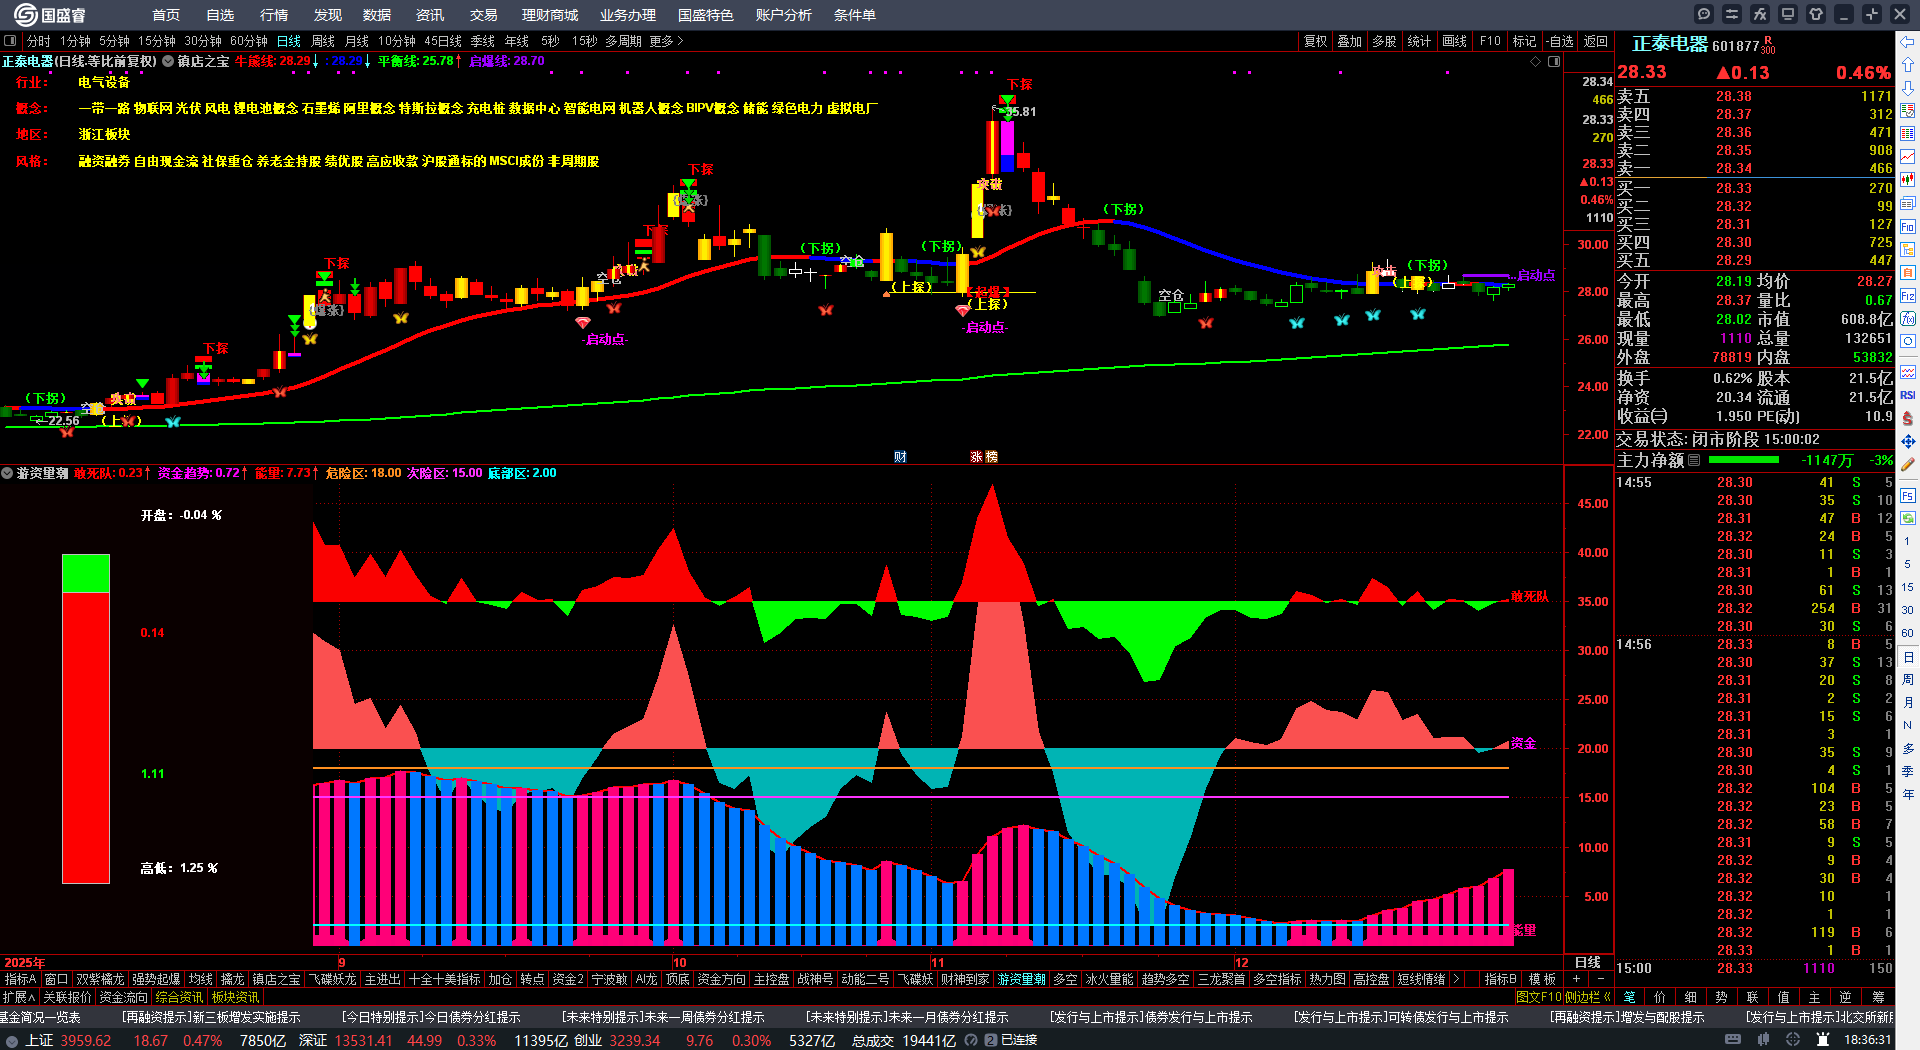Toggle the 画线 drawing mode
Screen dimensions: 1920x1050
coord(1454,41)
